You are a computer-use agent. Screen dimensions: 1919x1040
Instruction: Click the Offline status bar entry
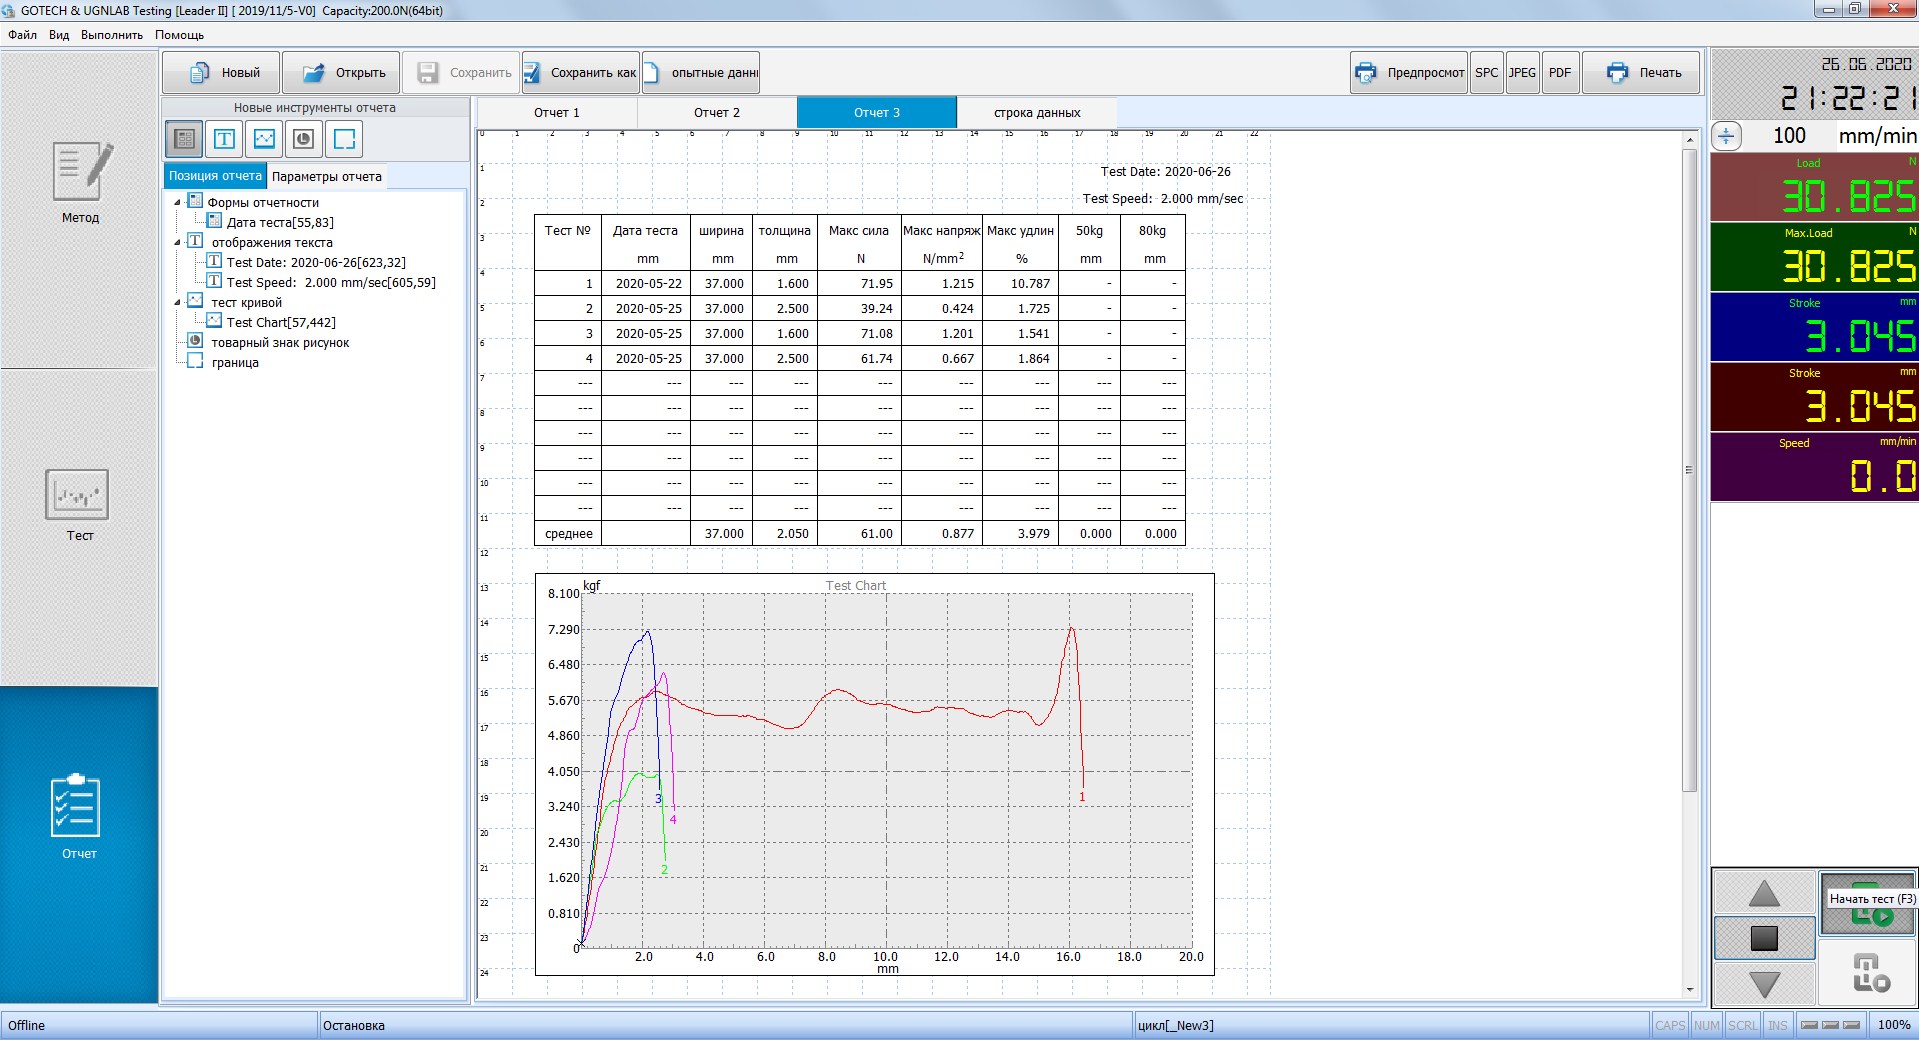coord(27,1026)
